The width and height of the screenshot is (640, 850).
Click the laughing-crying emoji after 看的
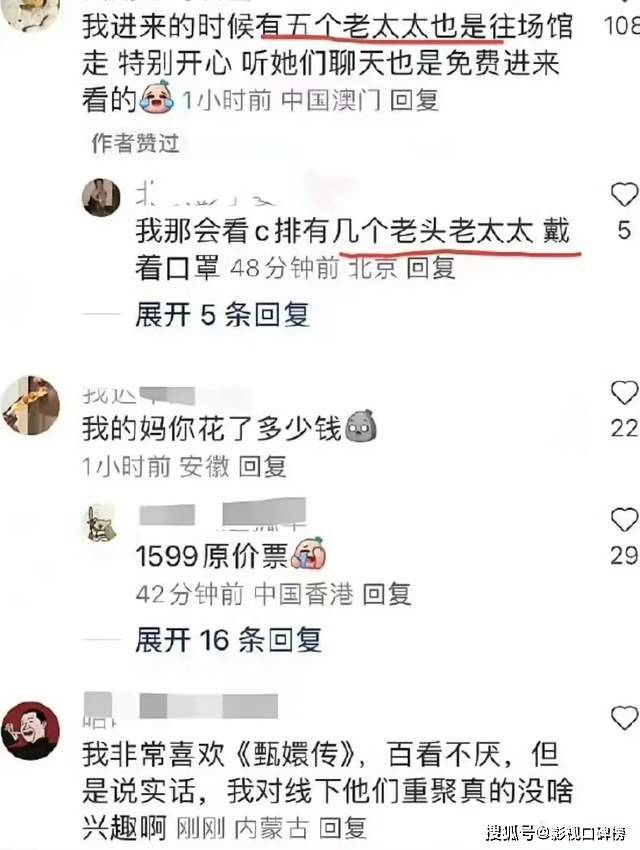(157, 98)
